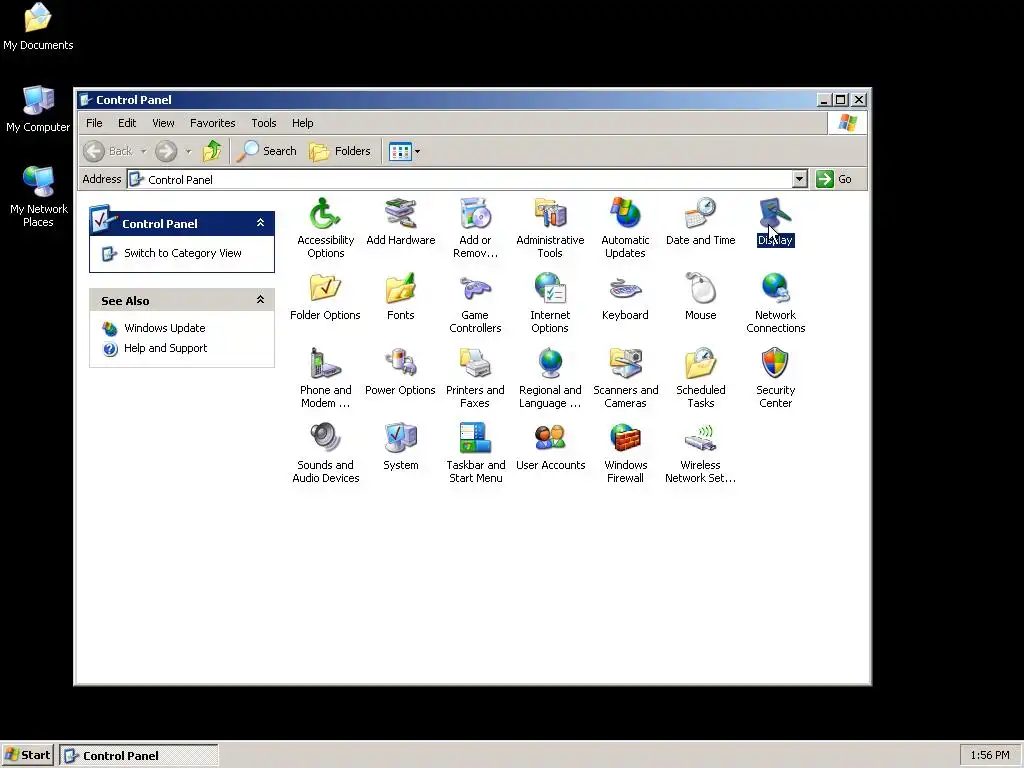Click the taskbar clock
Screen dimensions: 1024x768
point(989,755)
